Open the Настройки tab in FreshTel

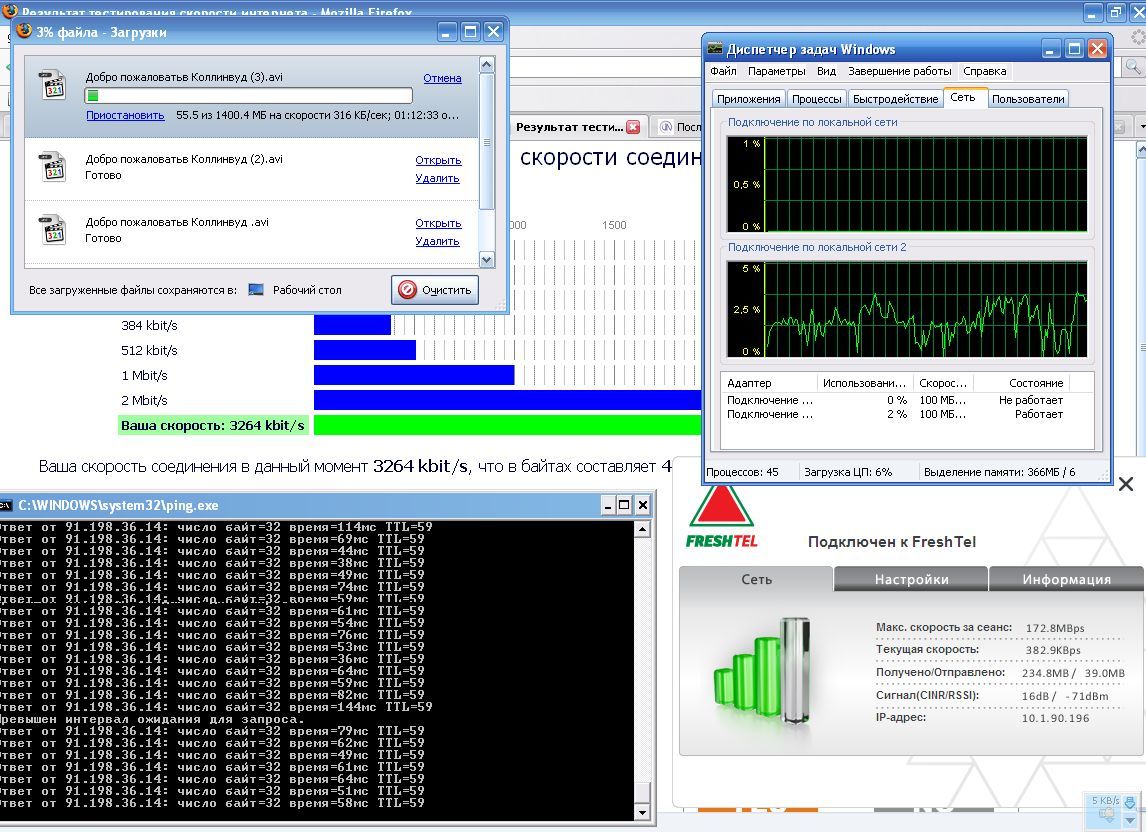click(x=910, y=579)
